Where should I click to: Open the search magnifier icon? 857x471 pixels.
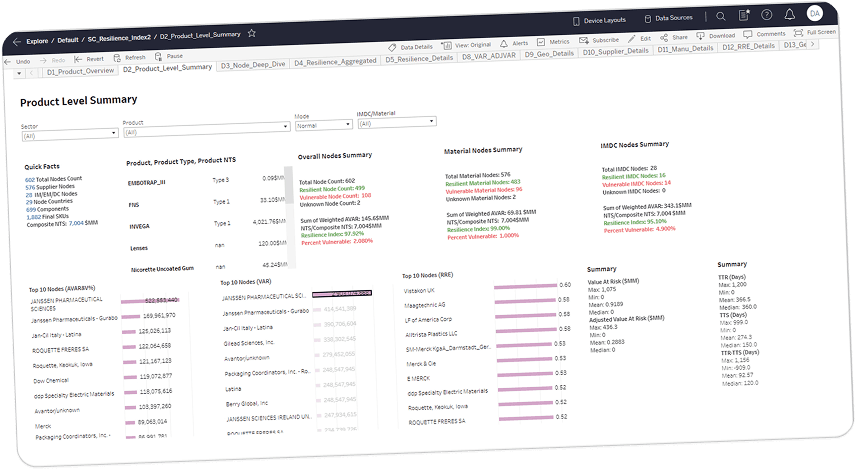click(721, 16)
